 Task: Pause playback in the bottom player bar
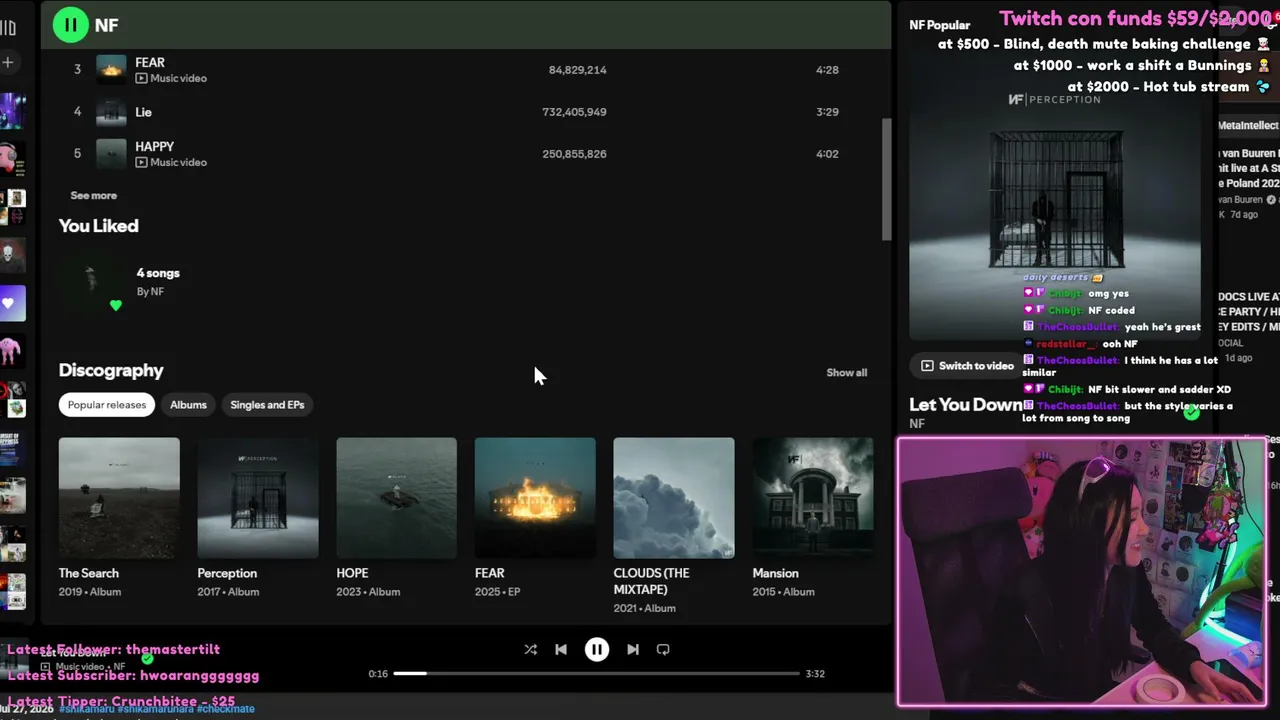point(597,649)
